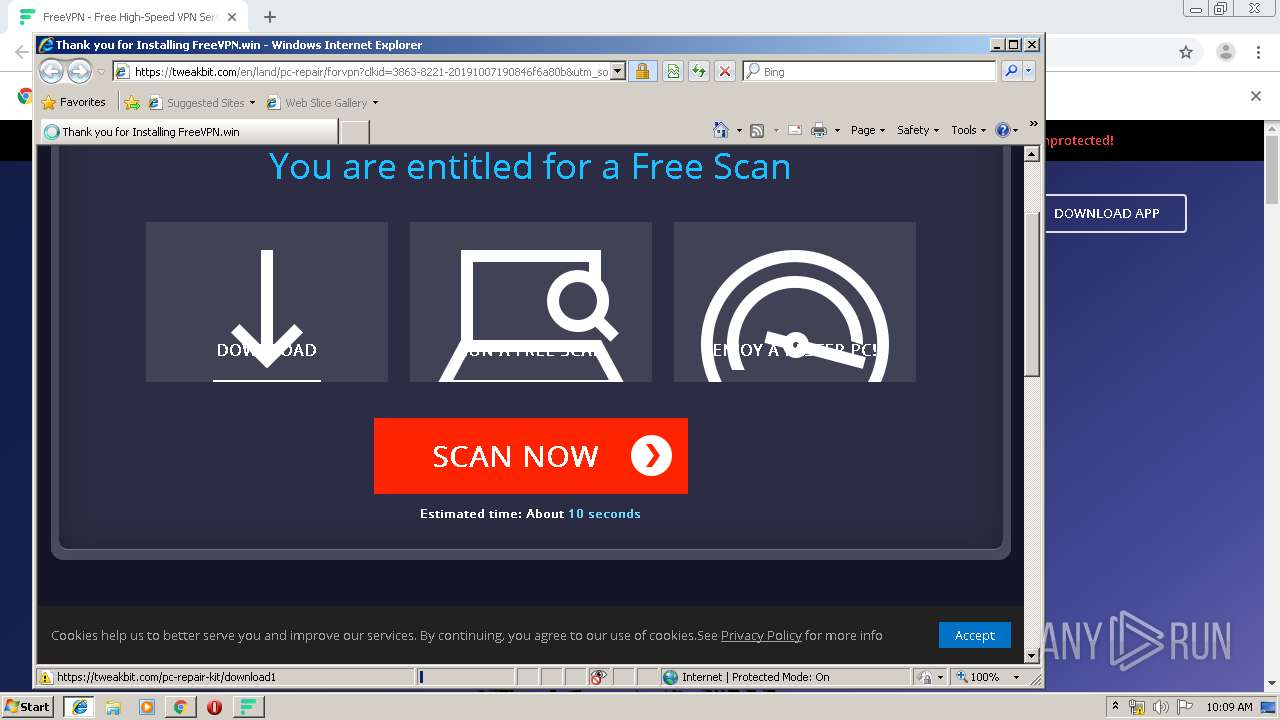Screen dimensions: 1280x720
Task: Click the status bar privacy report eye icon
Action: 598,677
